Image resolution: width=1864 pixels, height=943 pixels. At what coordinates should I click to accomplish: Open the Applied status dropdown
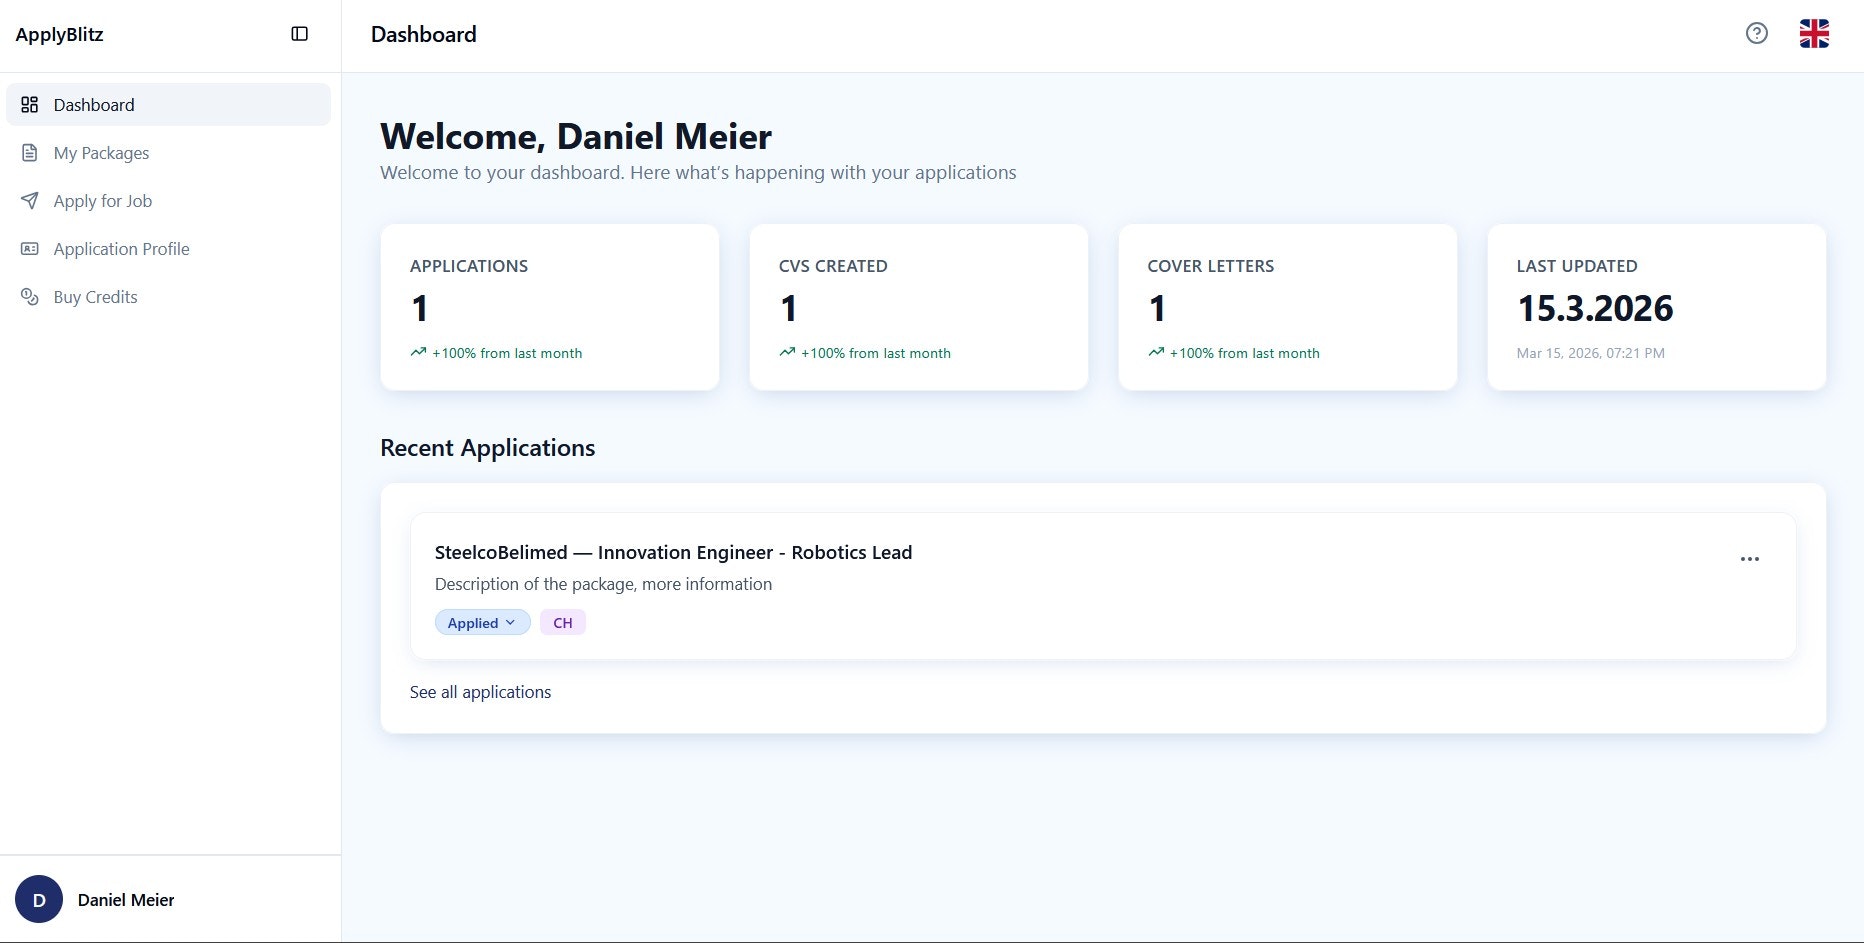tap(482, 622)
